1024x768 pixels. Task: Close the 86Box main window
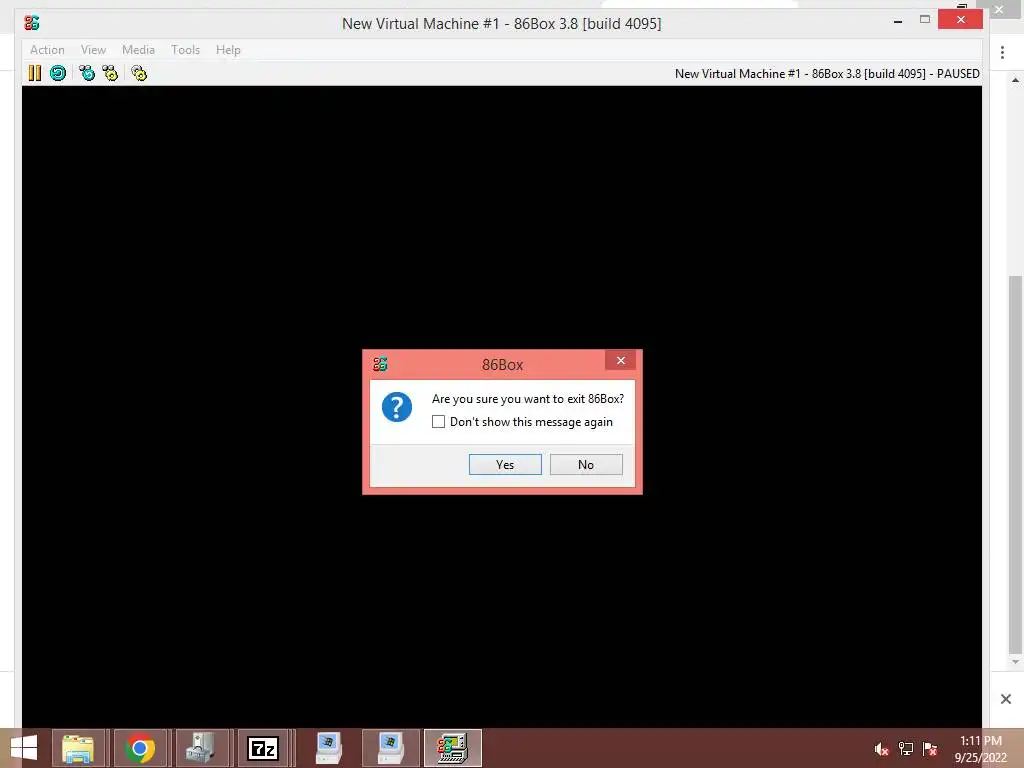point(960,20)
